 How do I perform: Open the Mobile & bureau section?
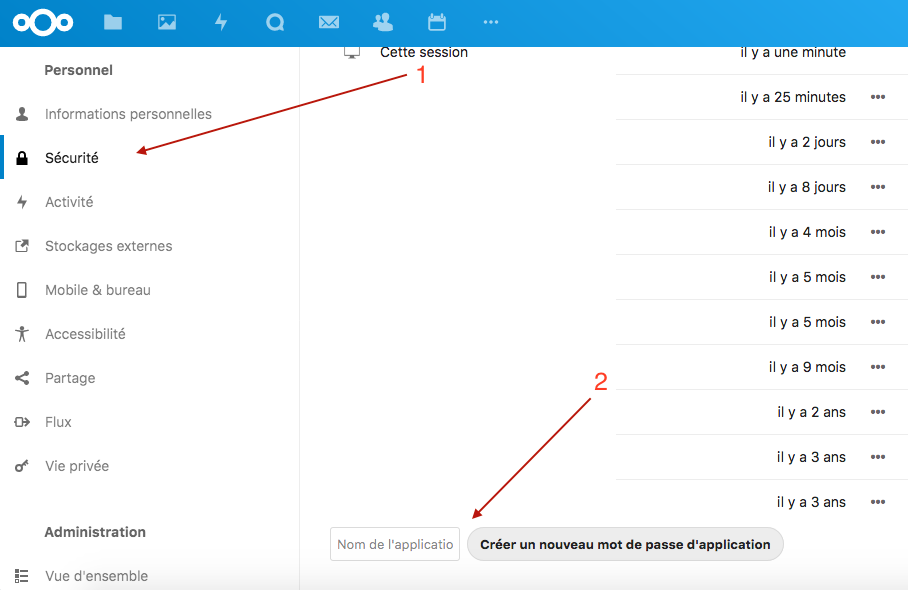(98, 289)
